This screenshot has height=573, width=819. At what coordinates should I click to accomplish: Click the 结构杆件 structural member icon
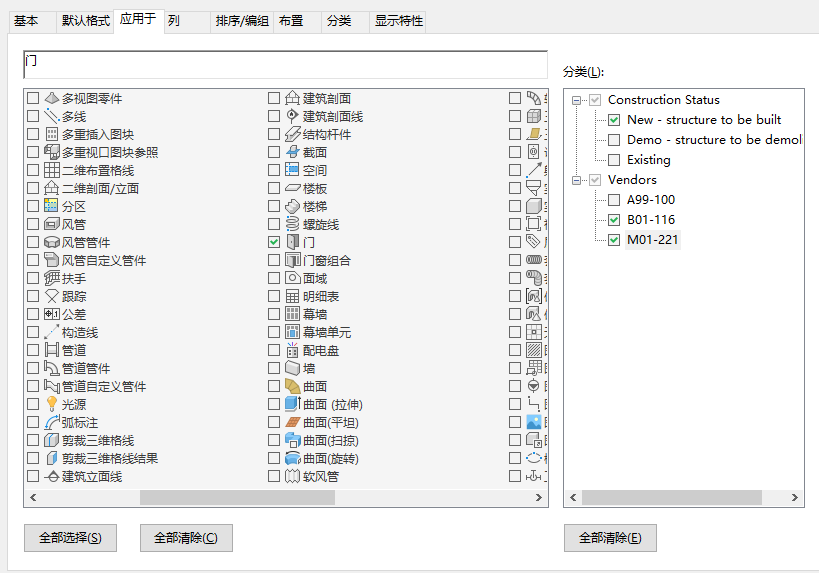pyautogui.click(x=292, y=134)
